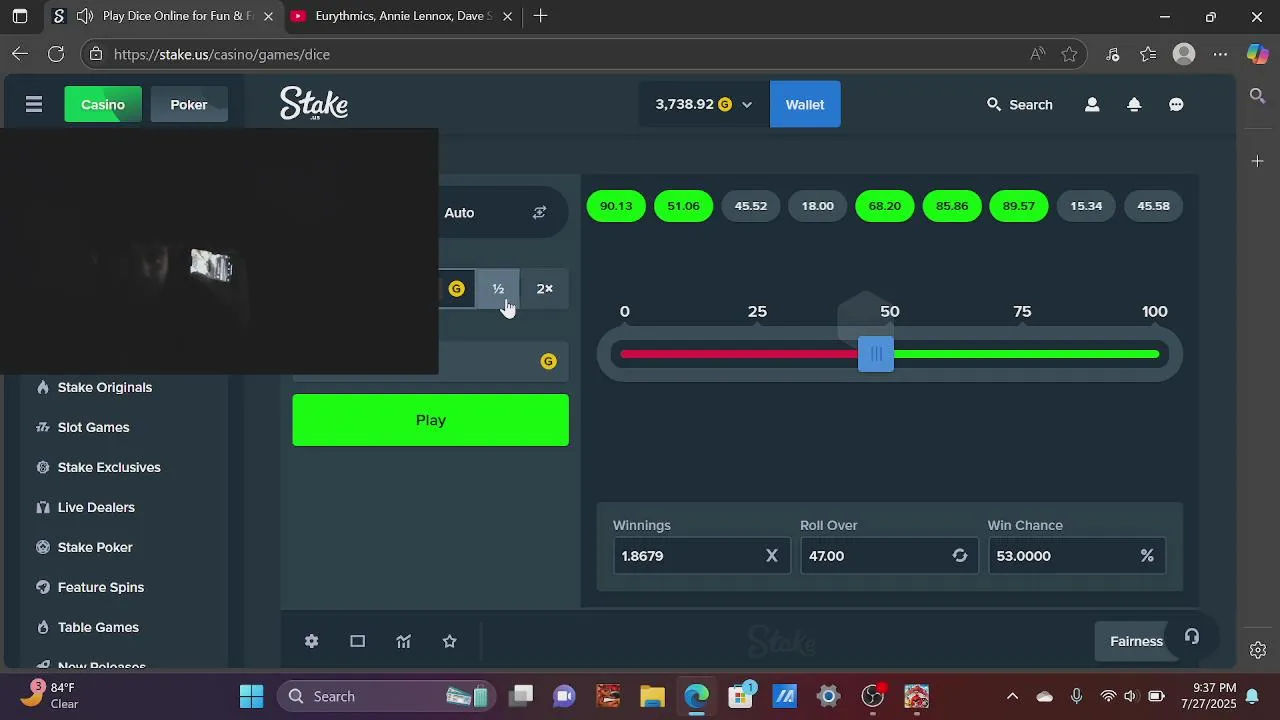The width and height of the screenshot is (1280, 720).
Task: Click the Win Chance percentage field
Action: click(x=1076, y=556)
